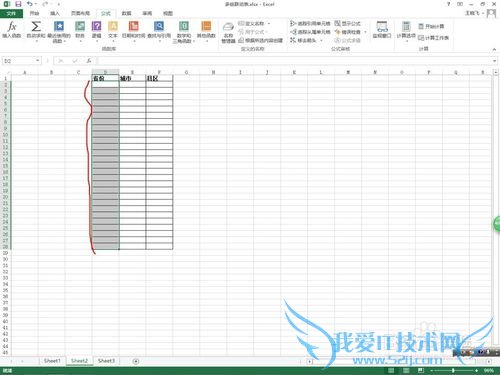Click Define Name button
The height and width of the screenshot is (375, 500).
tap(252, 23)
